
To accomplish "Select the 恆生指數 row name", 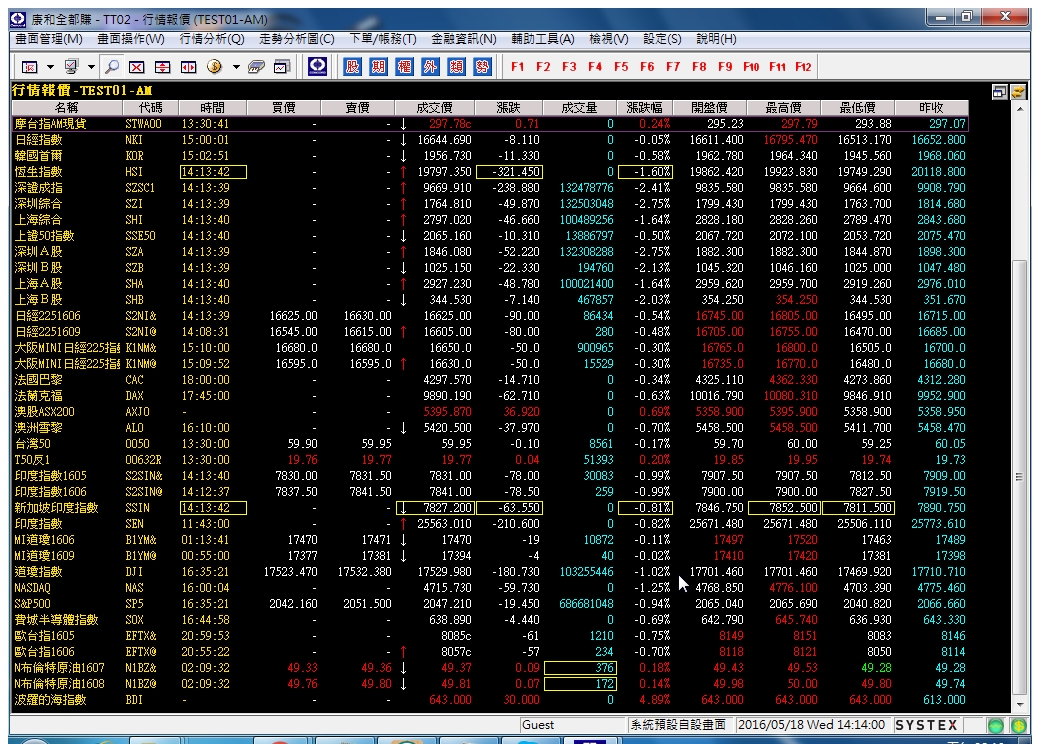I will click(38, 172).
